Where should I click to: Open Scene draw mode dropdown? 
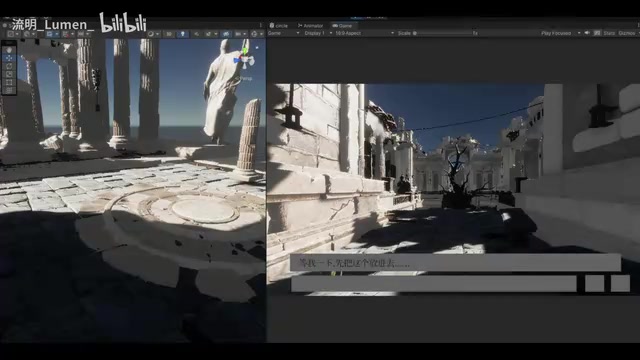tap(153, 34)
